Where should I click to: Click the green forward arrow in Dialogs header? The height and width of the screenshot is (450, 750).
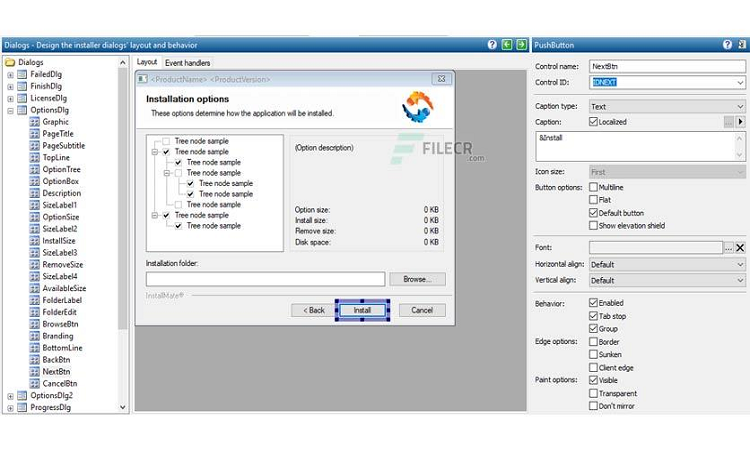(521, 45)
